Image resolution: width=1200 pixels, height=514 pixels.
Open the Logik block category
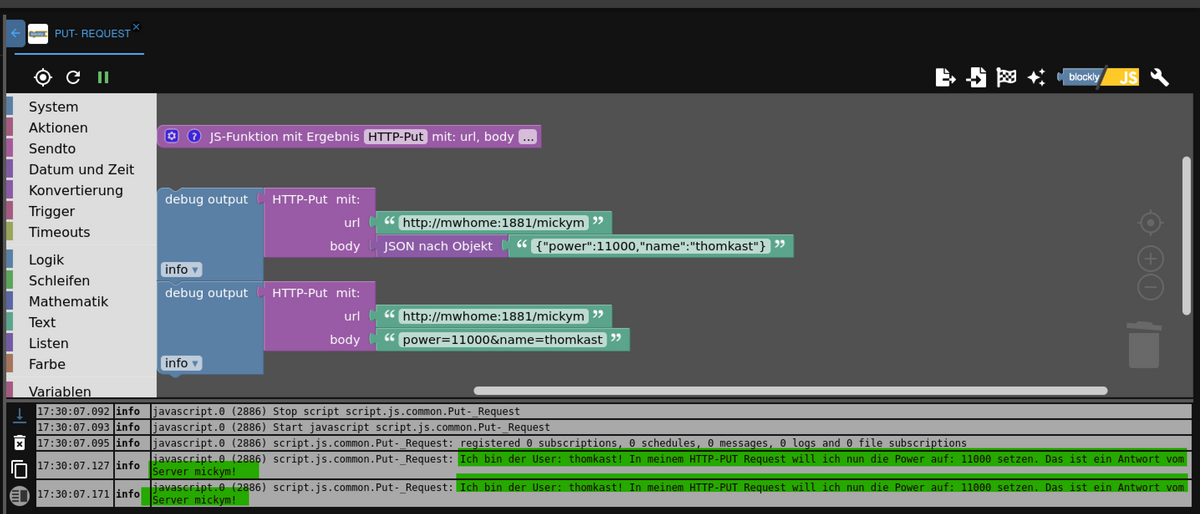point(46,260)
